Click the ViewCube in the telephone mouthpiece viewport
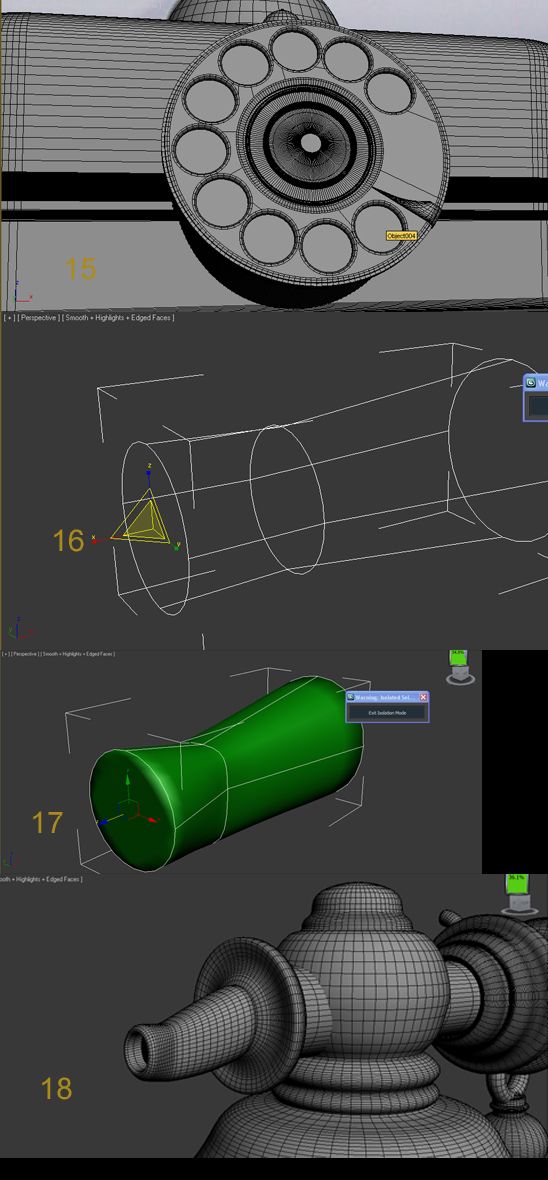 519,904
